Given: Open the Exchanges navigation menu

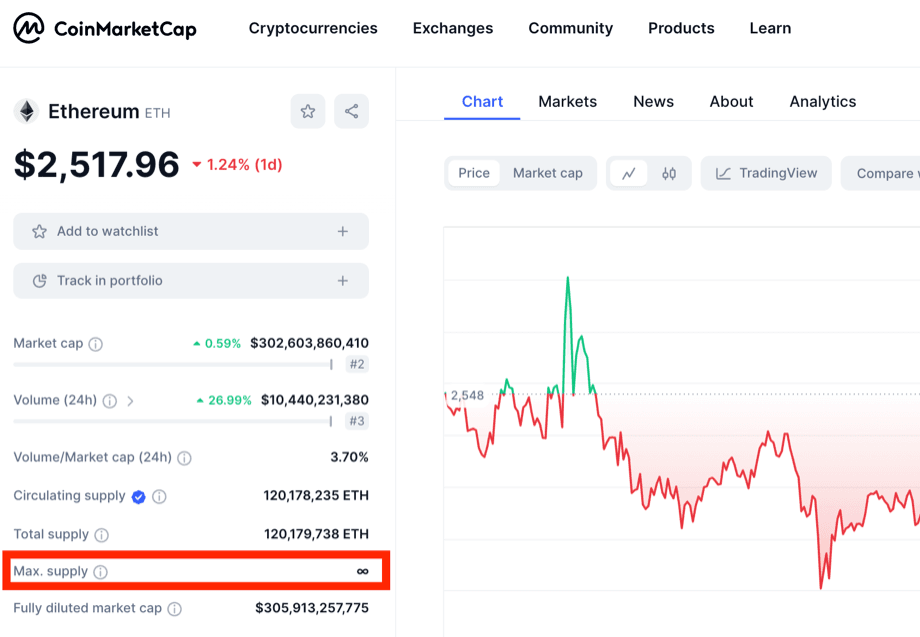Looking at the screenshot, I should pos(452,28).
